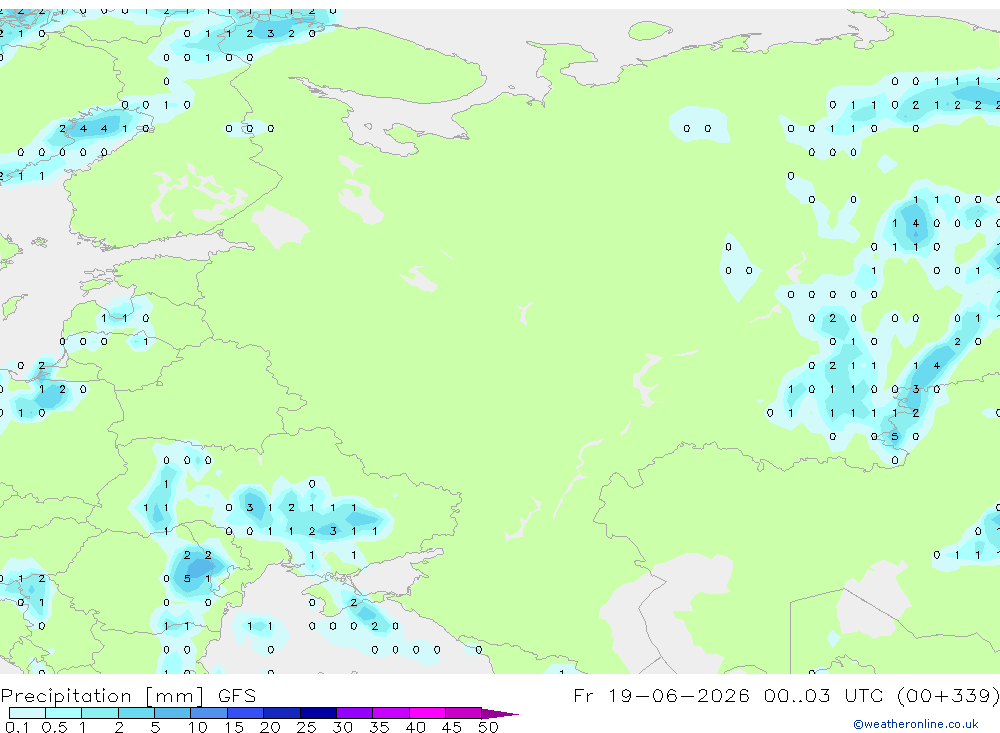Screen dimensions: 1000x733
Task: Click the 0.1–0.5 mm legend color box
Action: 27,713
